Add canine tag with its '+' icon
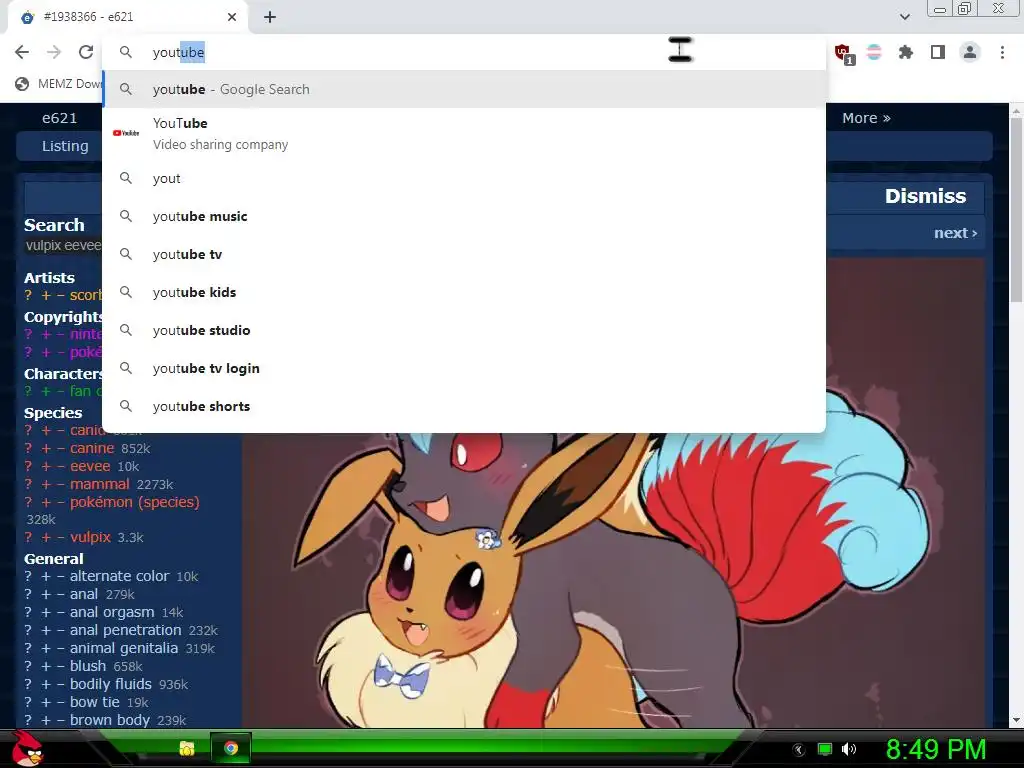The height and width of the screenshot is (768, 1024). pyautogui.click(x=46, y=449)
